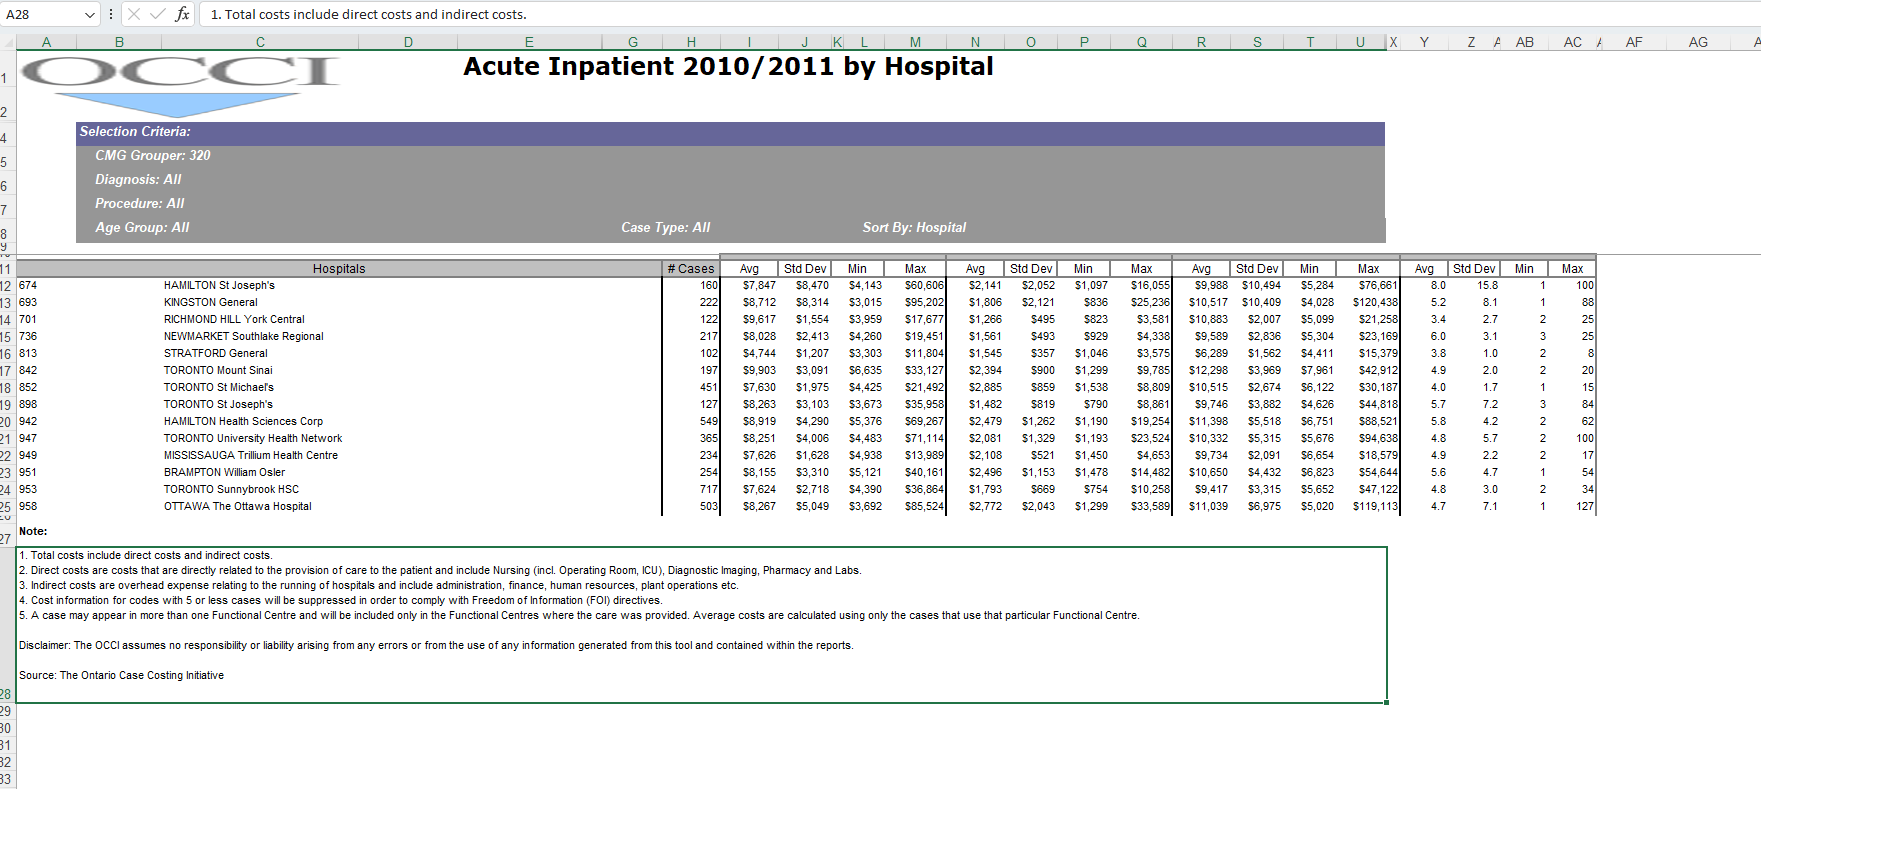
Task: Click the Enter checkmark icon in formula bar
Action: point(157,14)
